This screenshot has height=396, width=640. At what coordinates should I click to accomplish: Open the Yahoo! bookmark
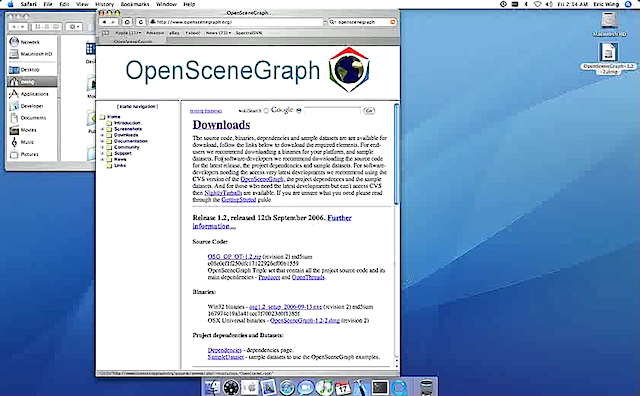[x=193, y=33]
